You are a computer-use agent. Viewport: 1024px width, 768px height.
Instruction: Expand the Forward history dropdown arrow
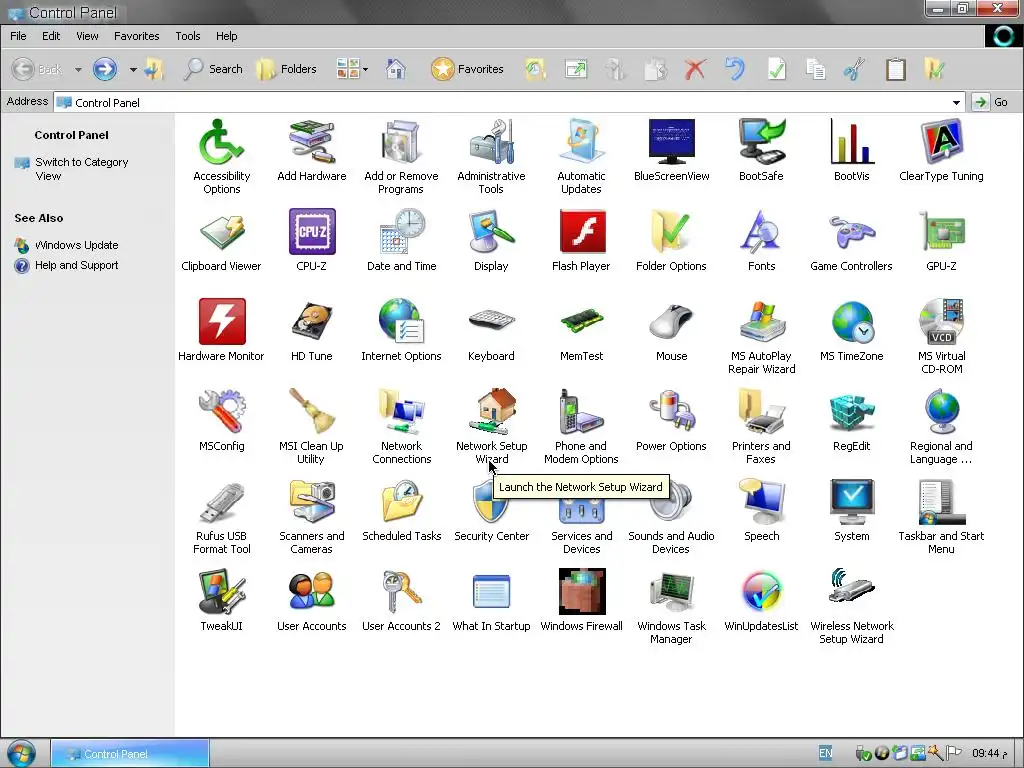pos(133,69)
